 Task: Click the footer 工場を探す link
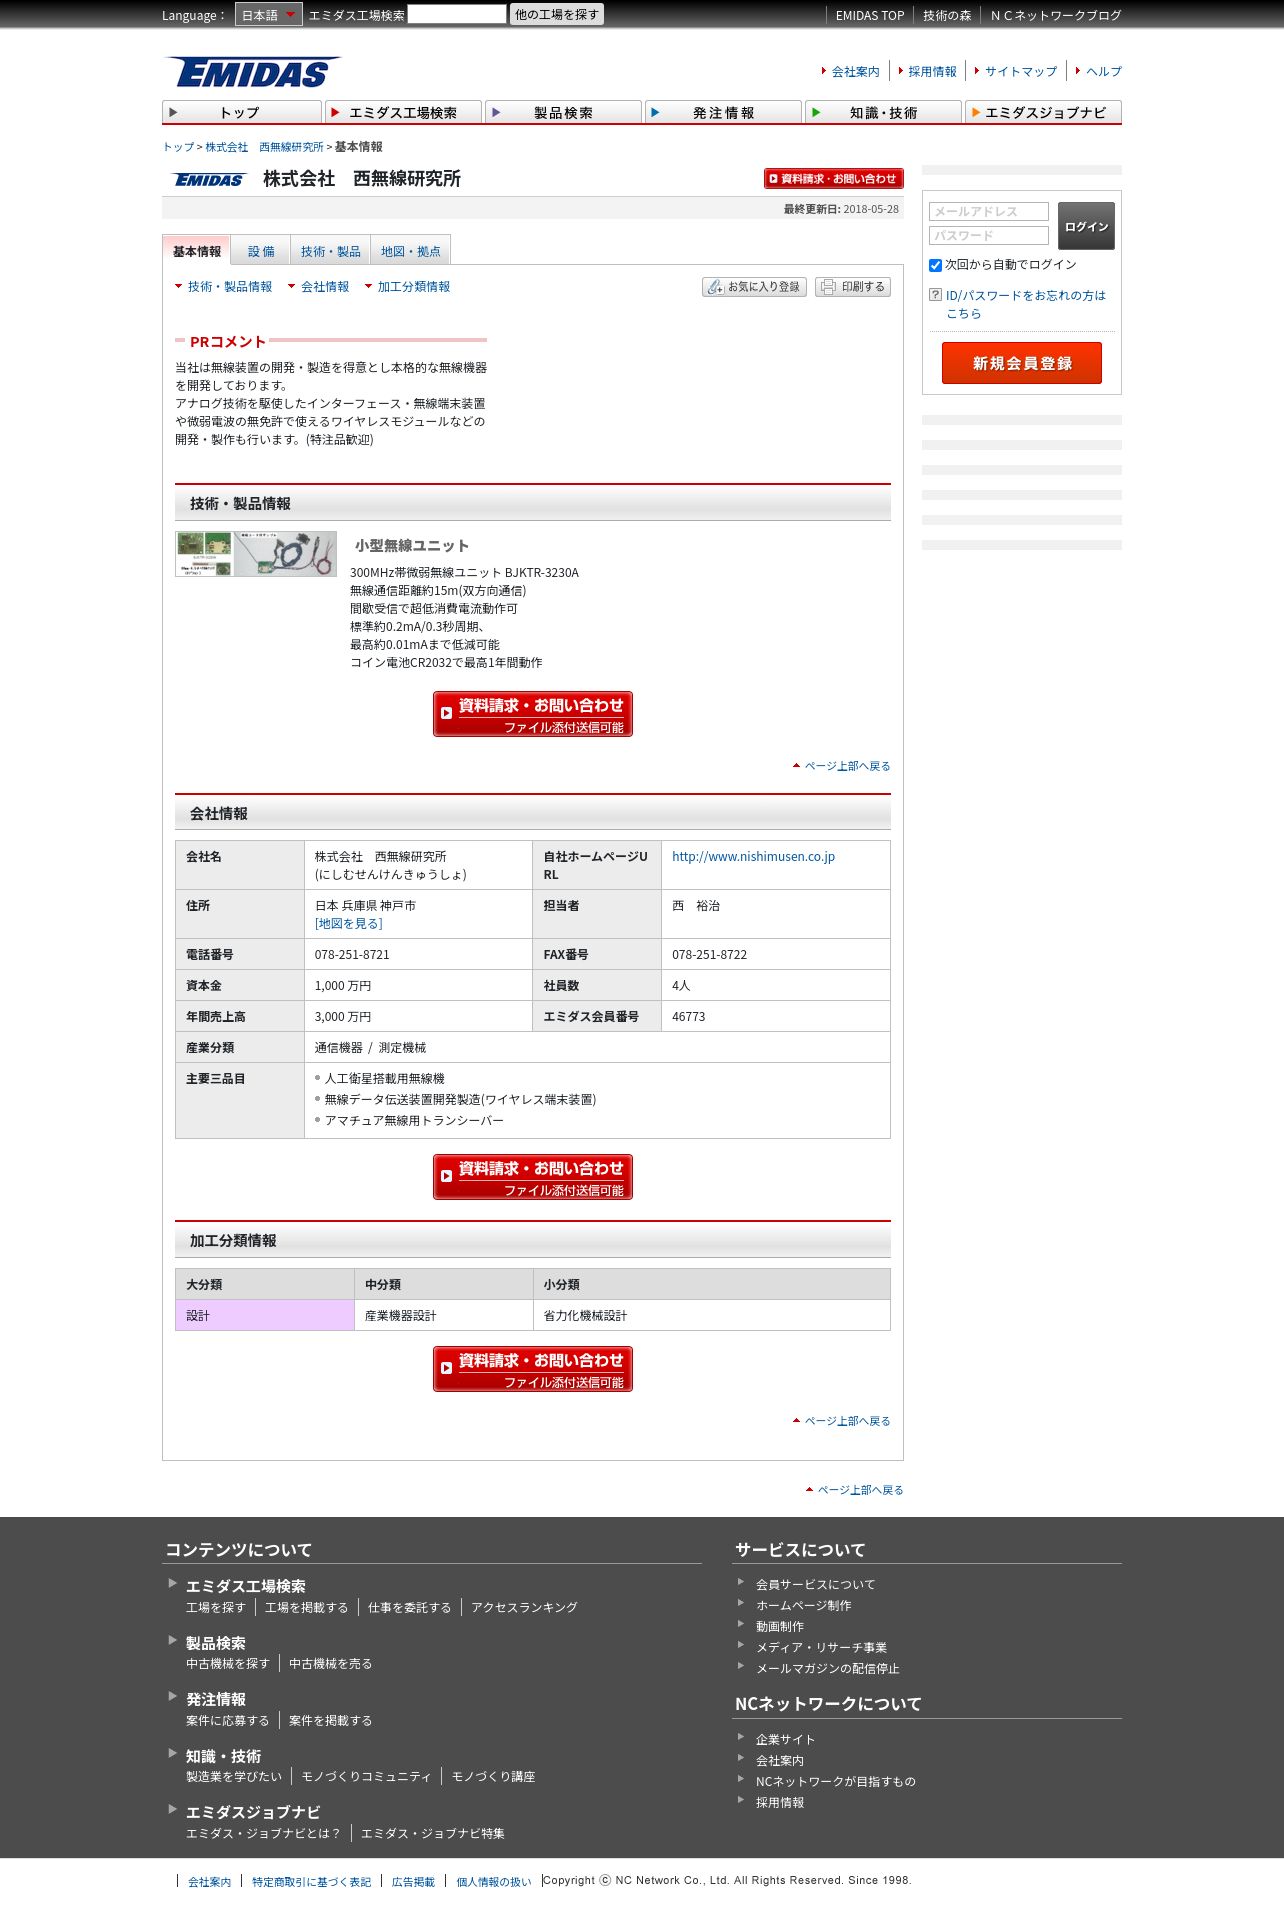[215, 1608]
